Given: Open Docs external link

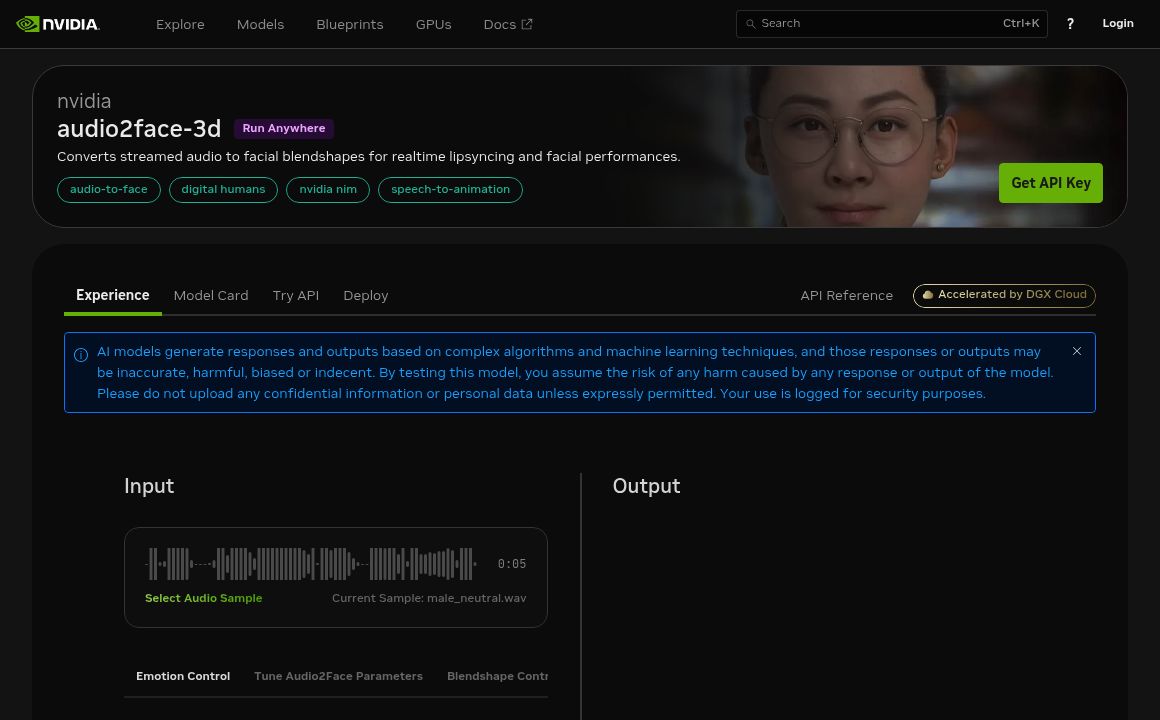Looking at the screenshot, I should pyautogui.click(x=507, y=24).
